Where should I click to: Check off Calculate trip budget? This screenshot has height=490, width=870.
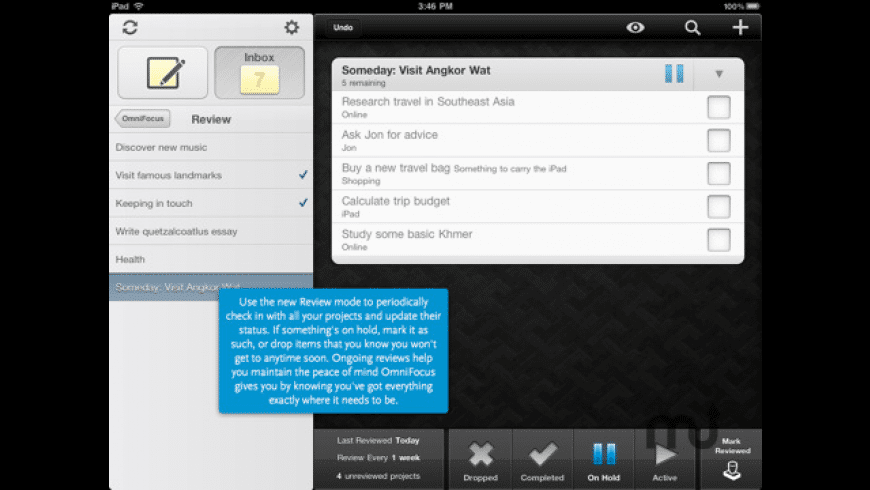point(719,207)
